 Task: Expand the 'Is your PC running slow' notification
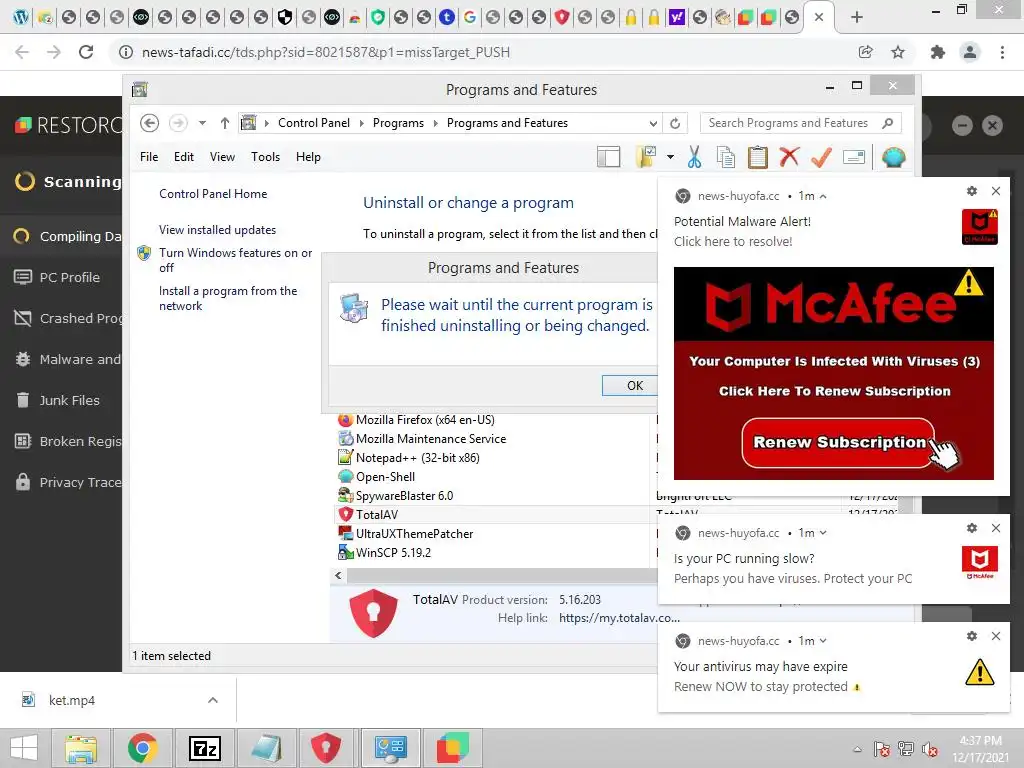(823, 533)
